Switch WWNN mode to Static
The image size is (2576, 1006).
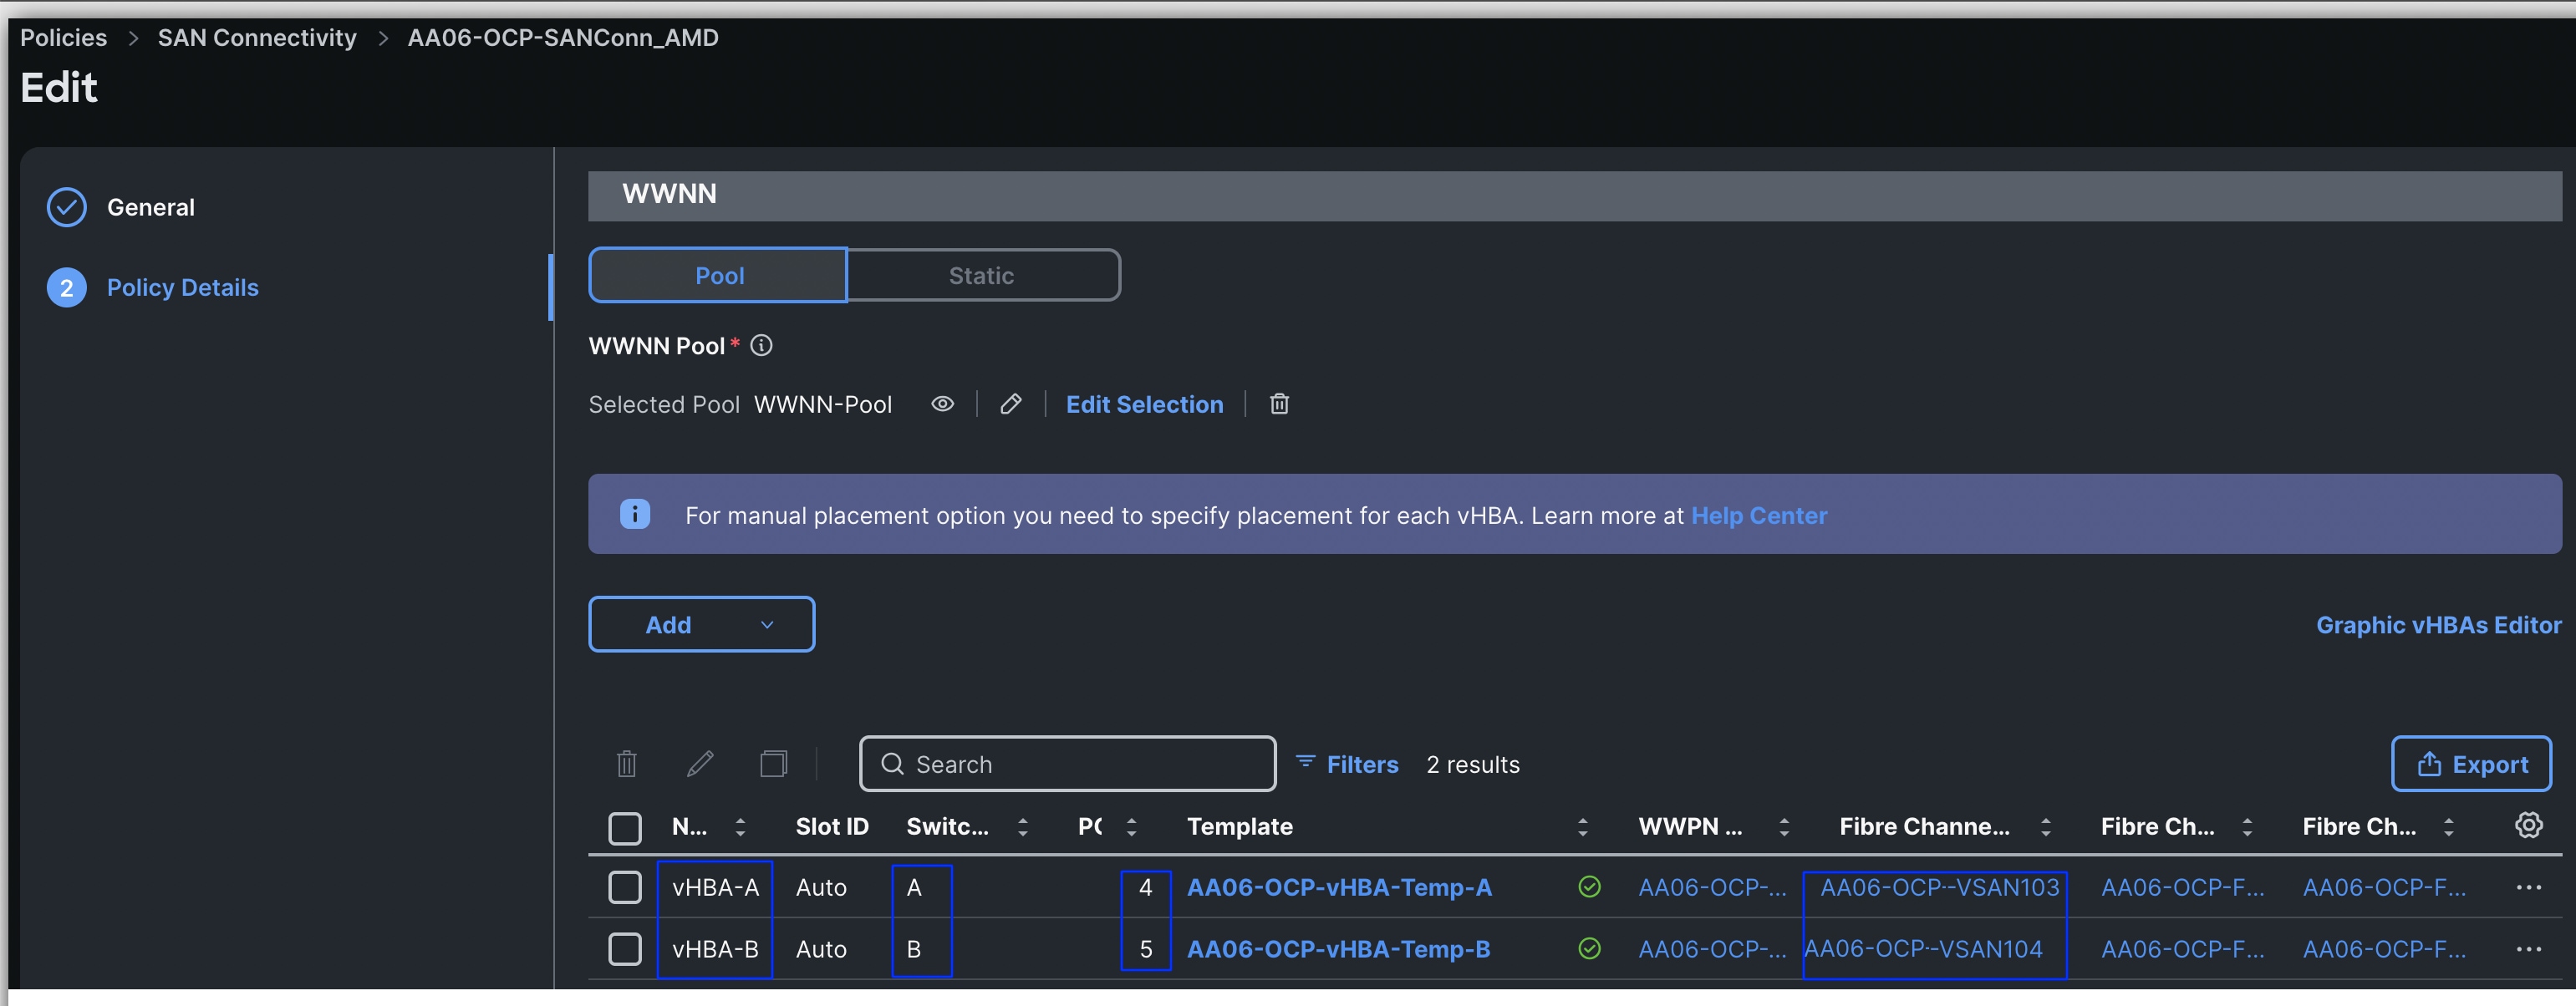[982, 275]
